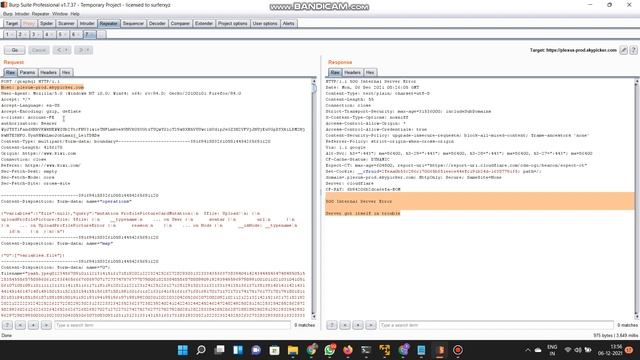This screenshot has width=640, height=360.
Task: Click the Burp Suite taskbar icon
Action: click(440, 350)
